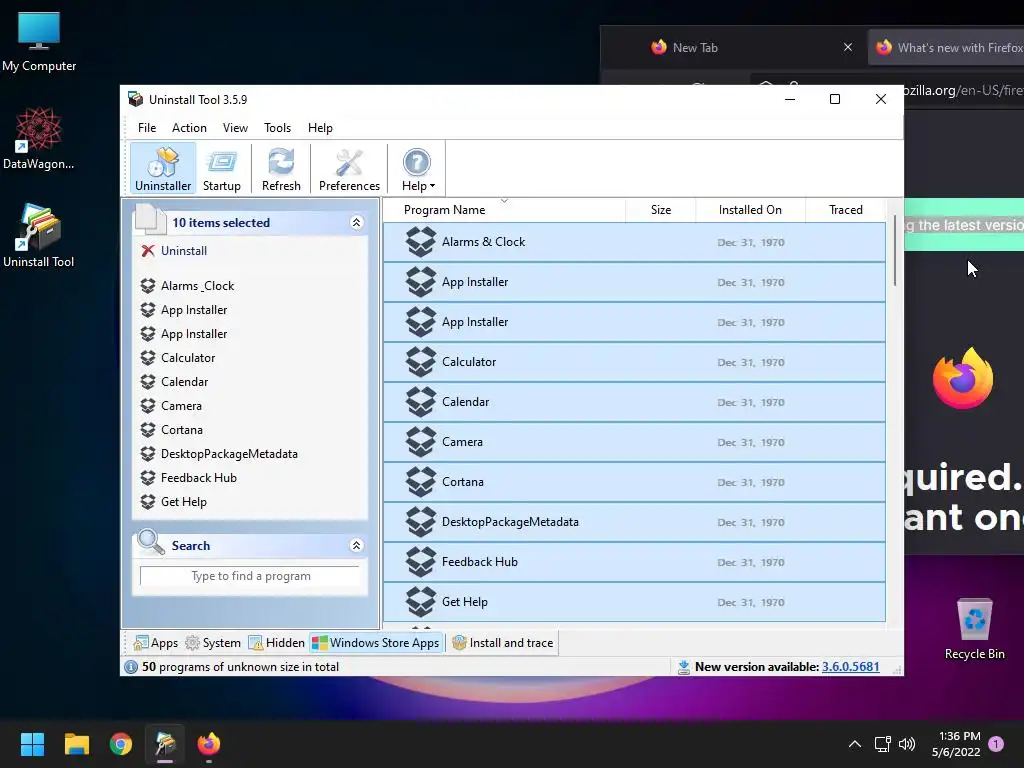Open the View menu
1024x768 pixels.
[235, 128]
